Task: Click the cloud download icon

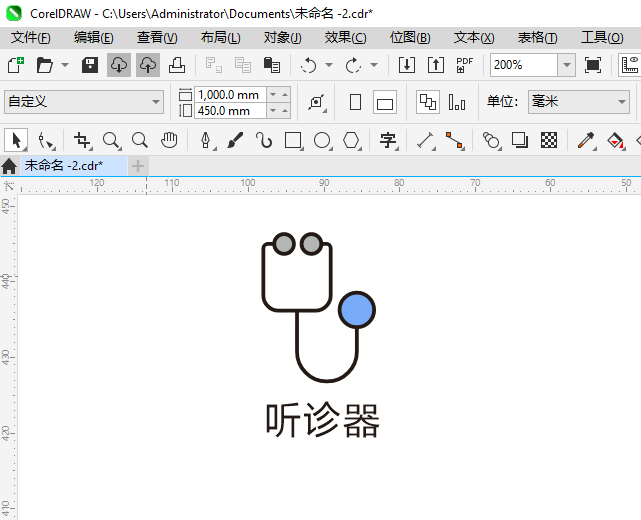Action: pyautogui.click(x=119, y=65)
